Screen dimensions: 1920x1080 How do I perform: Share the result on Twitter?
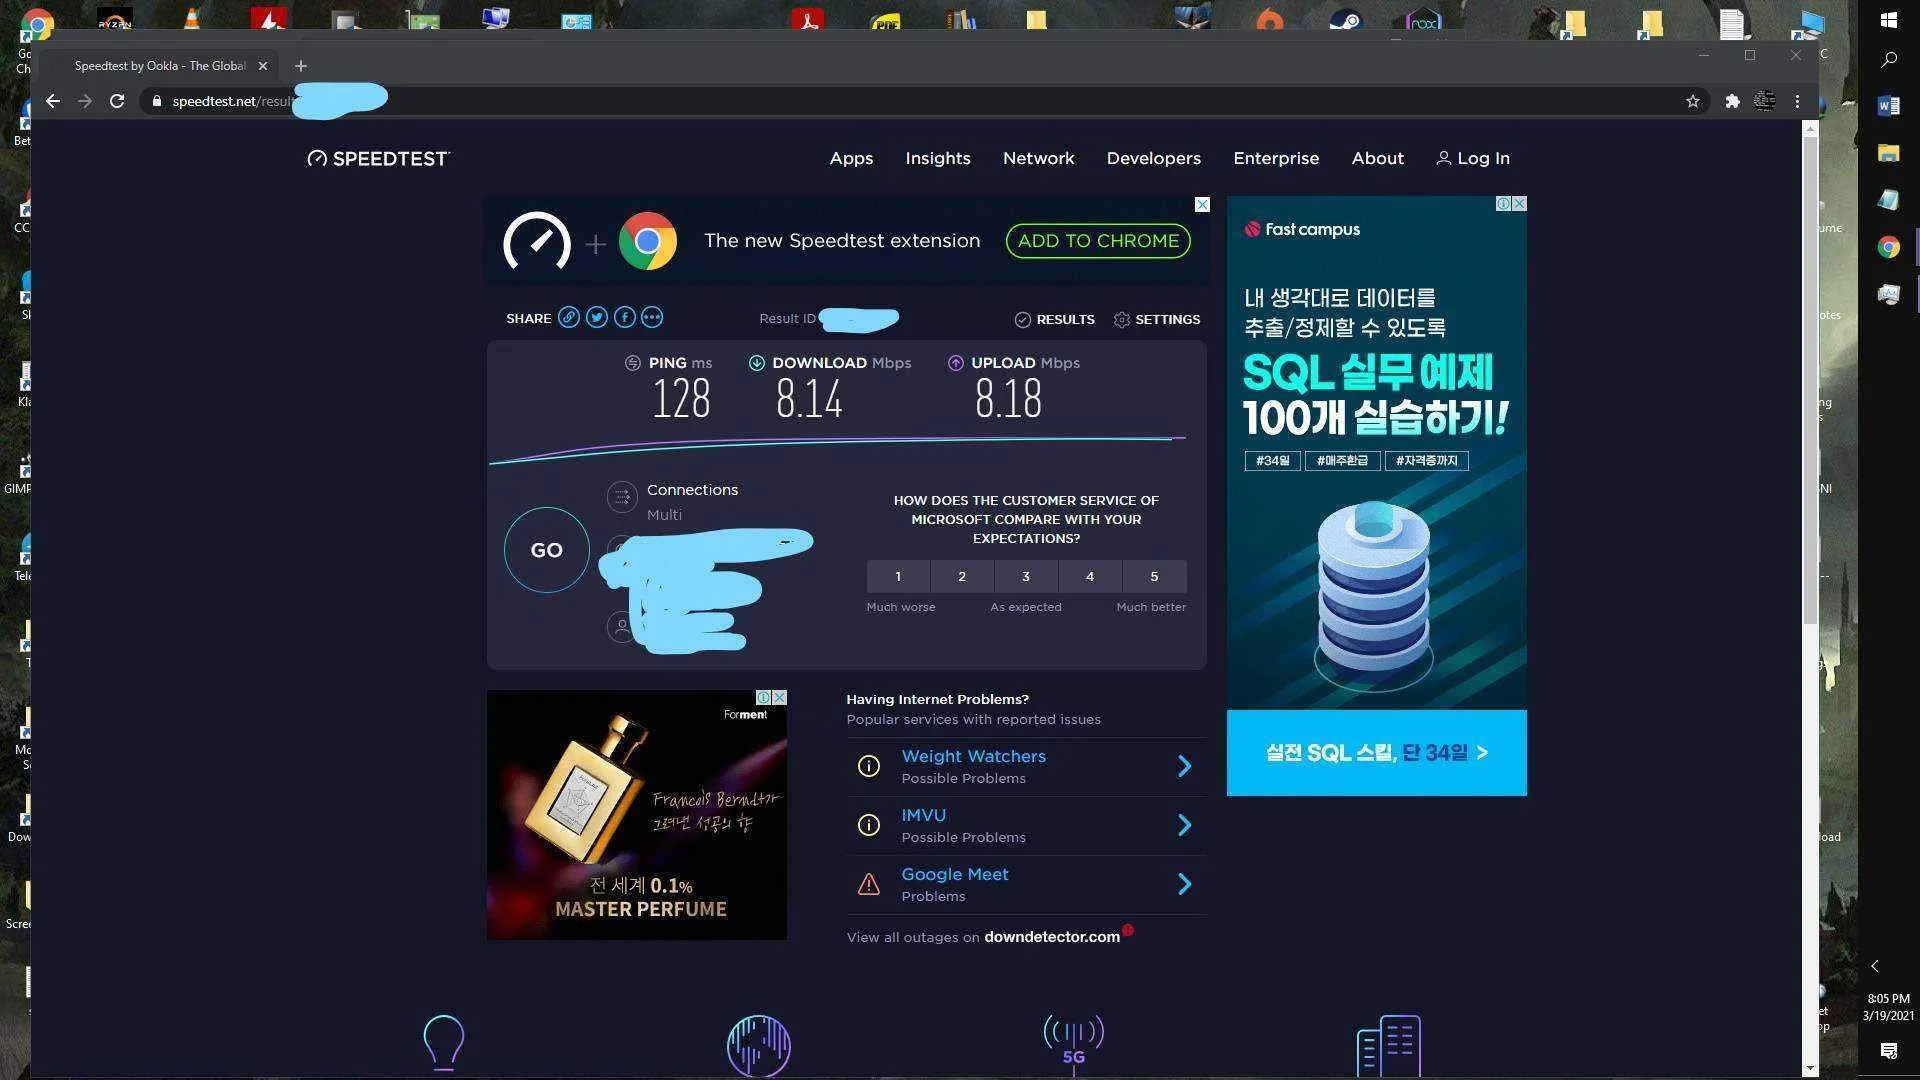point(597,317)
